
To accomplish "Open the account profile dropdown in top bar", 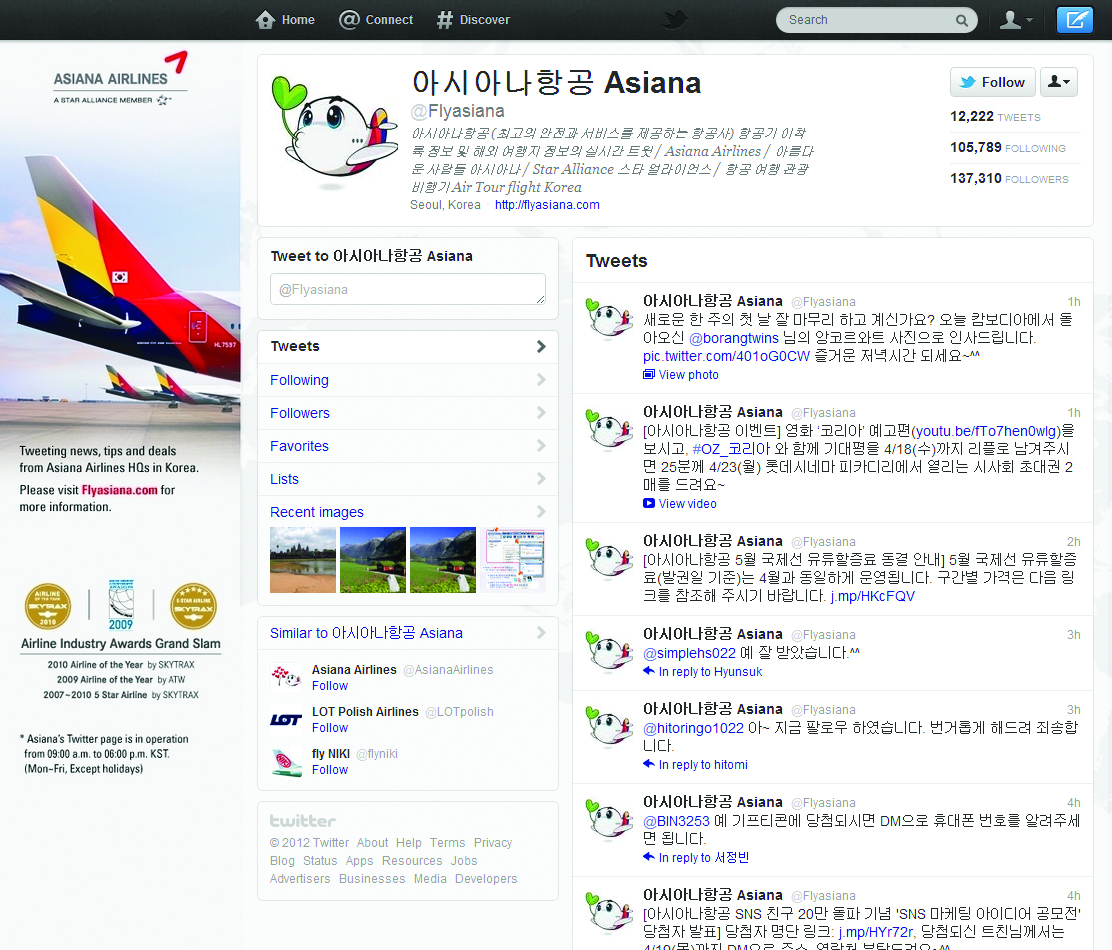I will 1016,19.
